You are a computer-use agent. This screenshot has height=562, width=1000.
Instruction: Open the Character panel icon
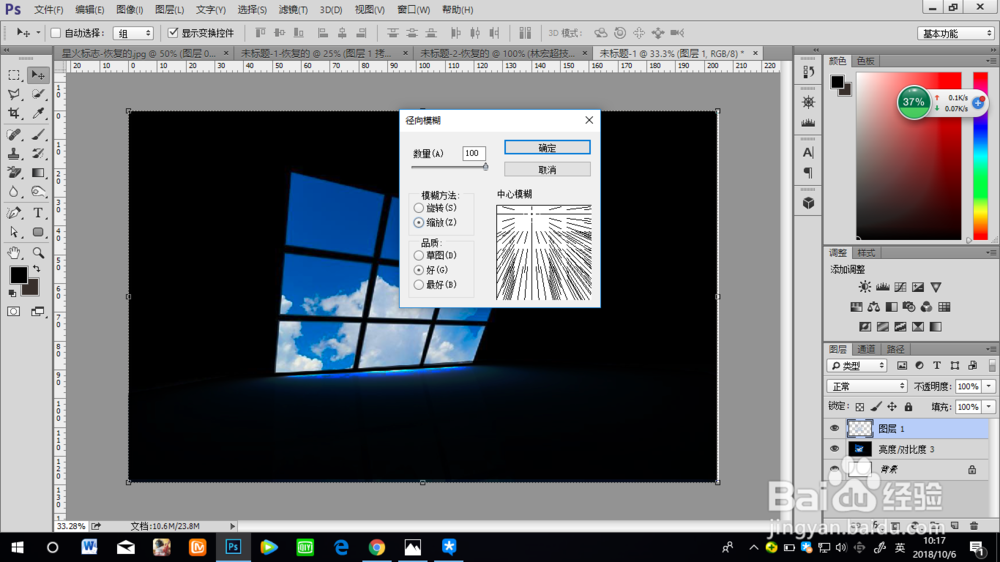808,152
